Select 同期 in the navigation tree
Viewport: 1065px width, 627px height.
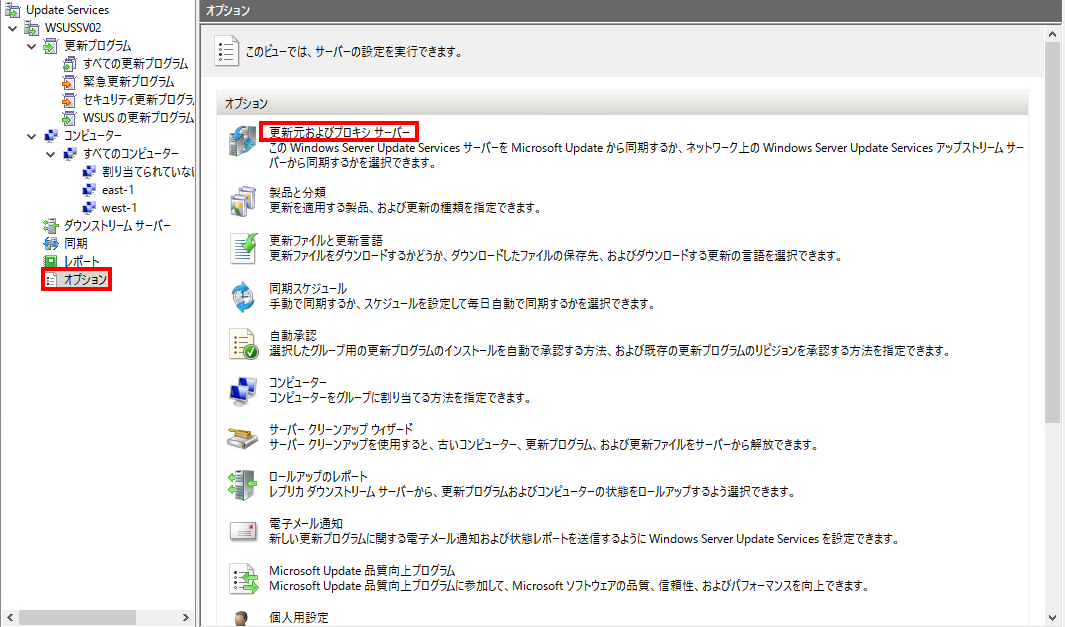[75, 243]
